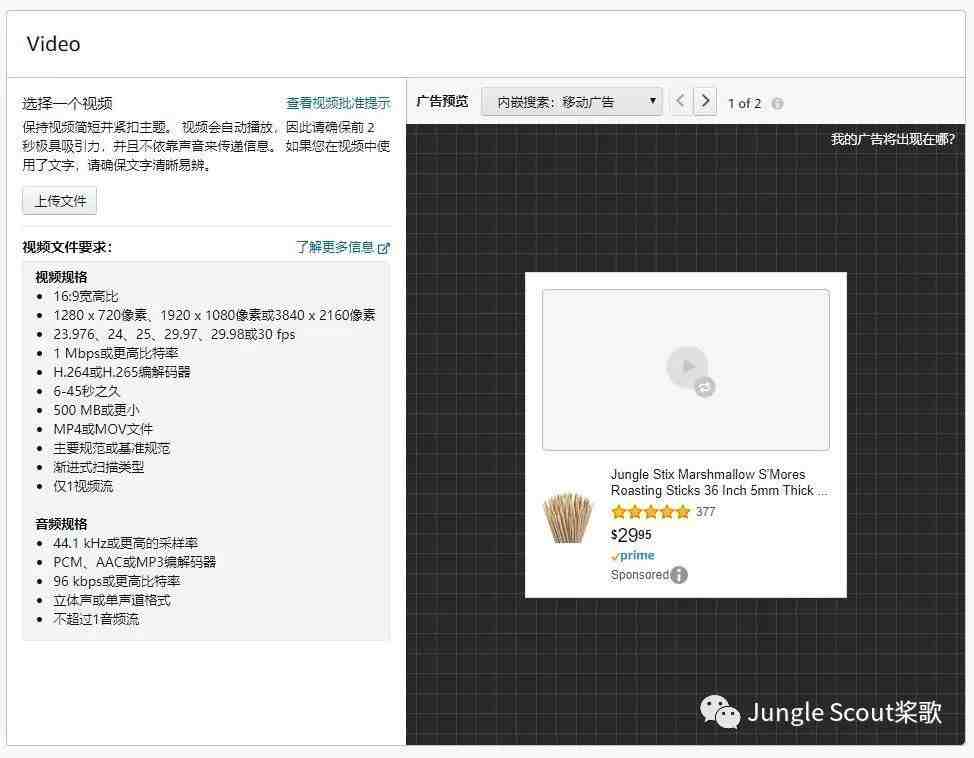Open the Jungle Stix Marshmallow product title
The width and height of the screenshot is (974, 758).
719,482
